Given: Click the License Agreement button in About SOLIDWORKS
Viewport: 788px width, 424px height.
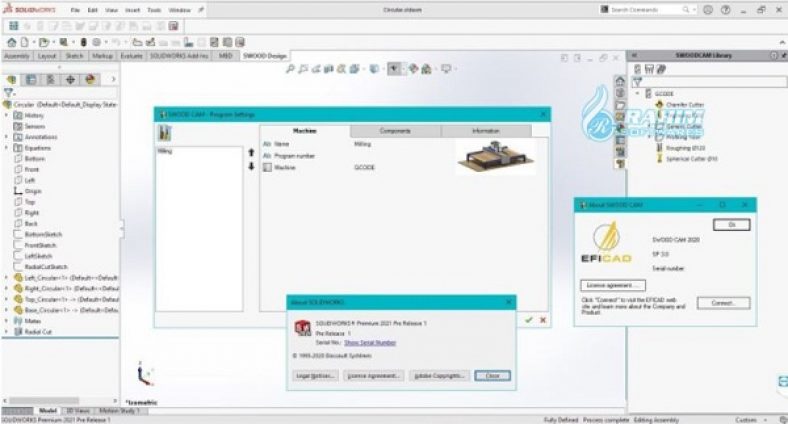Looking at the screenshot, I should click(374, 376).
